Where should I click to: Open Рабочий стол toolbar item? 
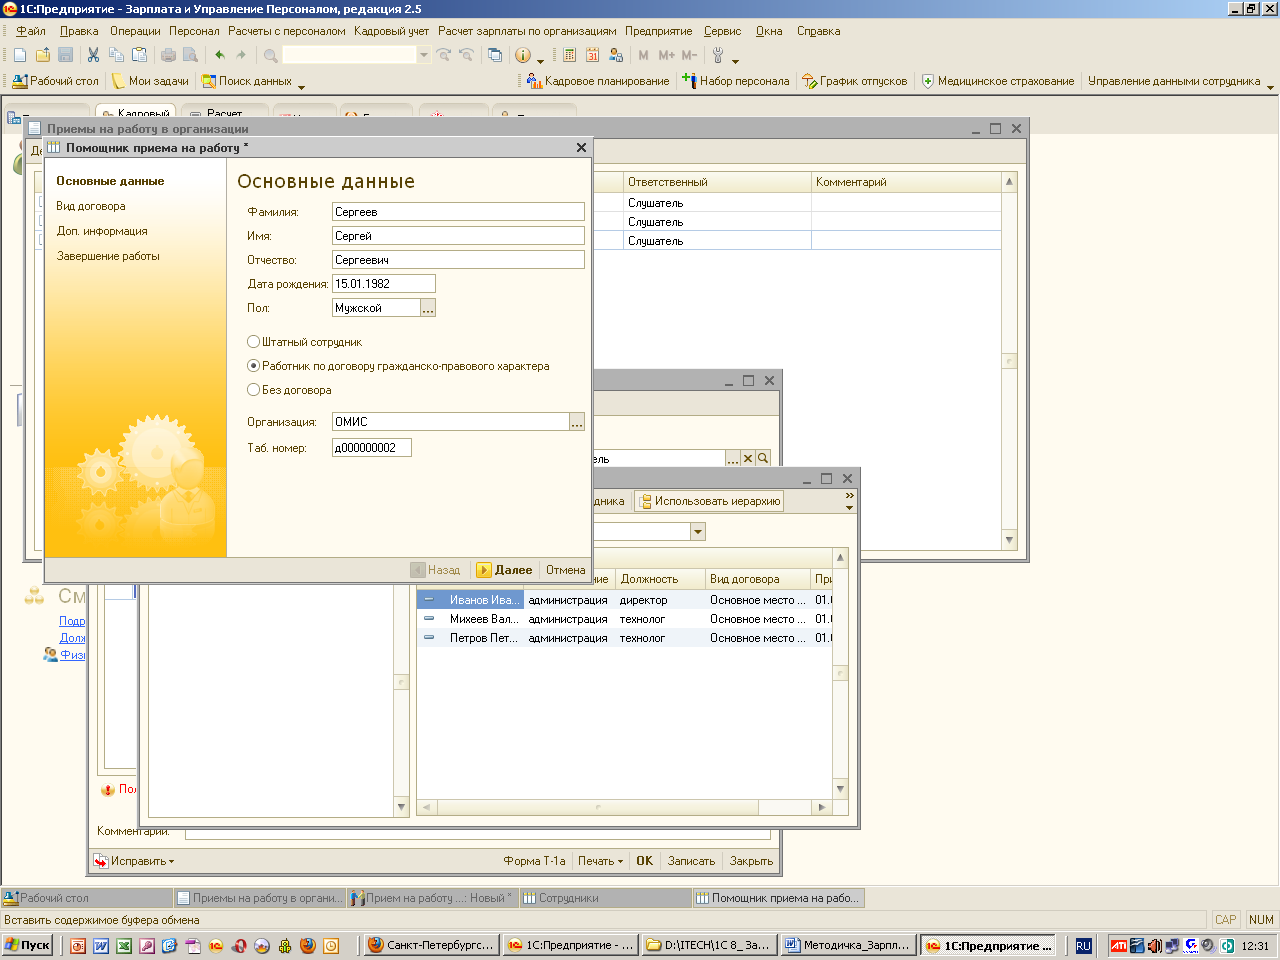(x=56, y=81)
